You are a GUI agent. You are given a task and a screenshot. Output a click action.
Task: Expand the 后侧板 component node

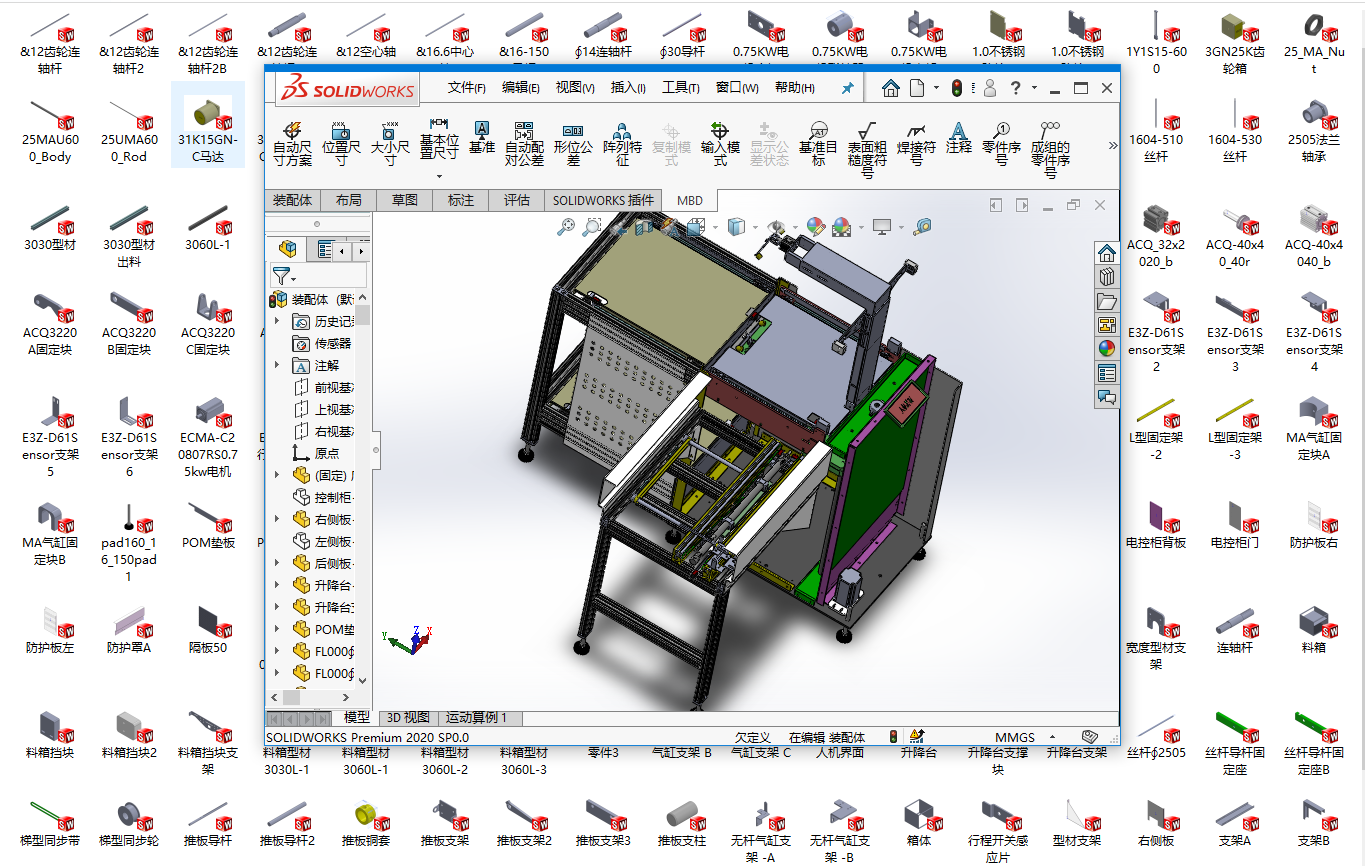point(277,563)
